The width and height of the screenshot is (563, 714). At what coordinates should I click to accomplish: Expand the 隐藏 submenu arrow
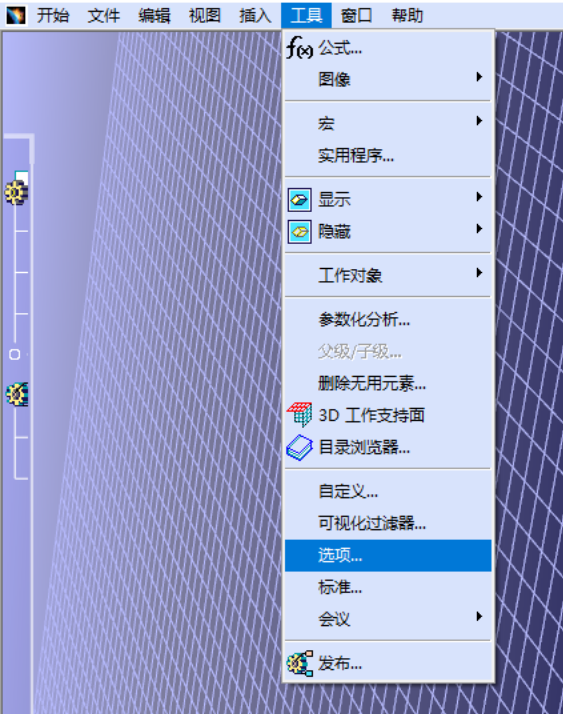click(479, 229)
